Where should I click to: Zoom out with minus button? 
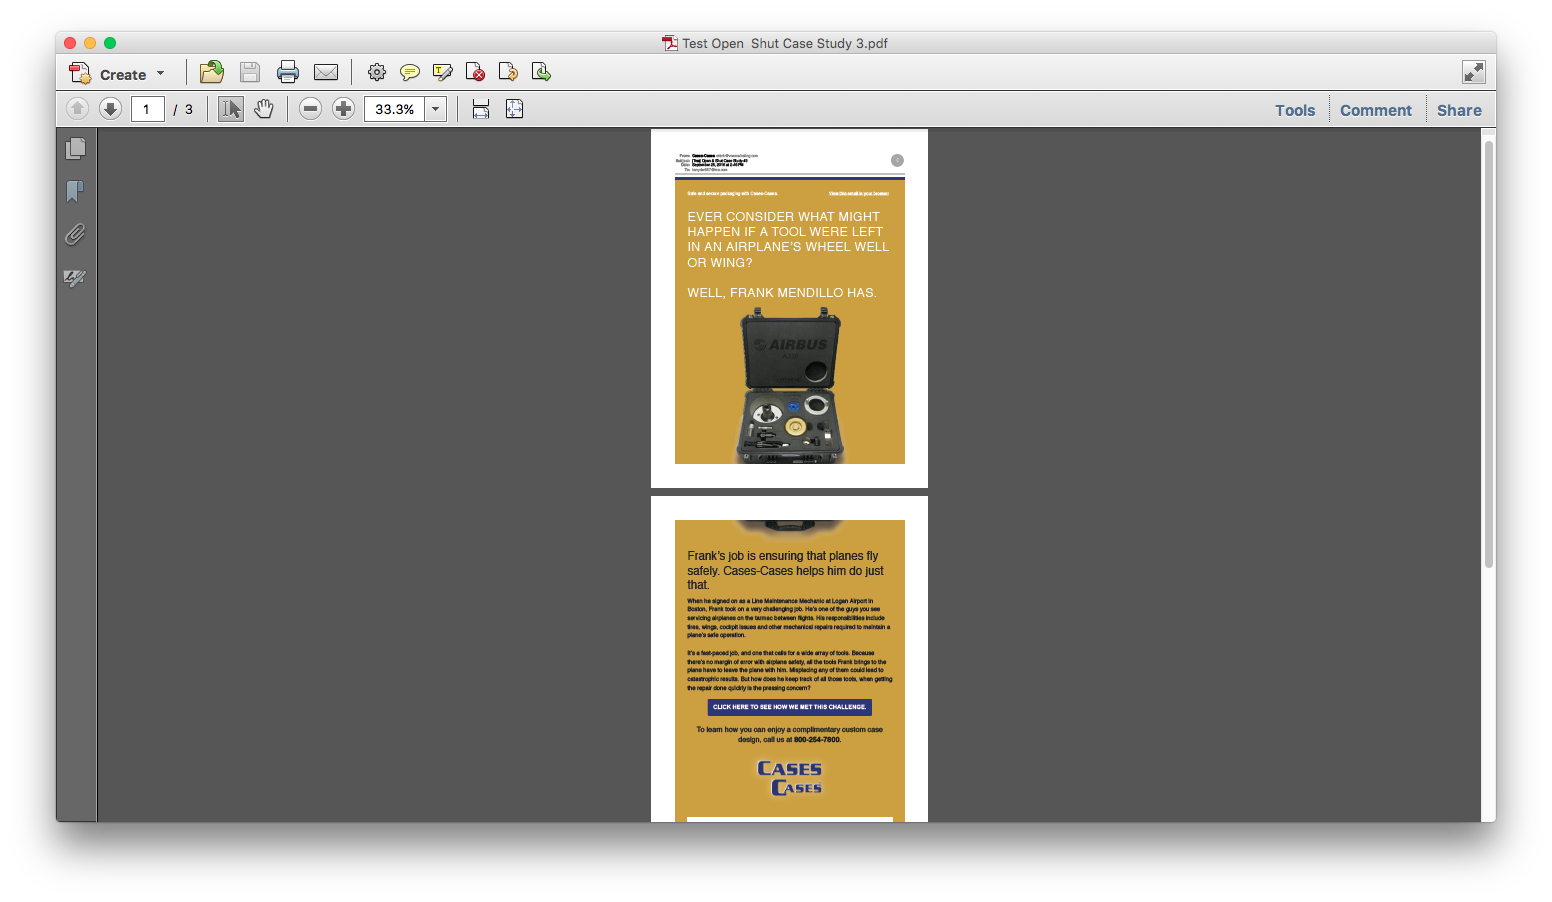click(310, 109)
